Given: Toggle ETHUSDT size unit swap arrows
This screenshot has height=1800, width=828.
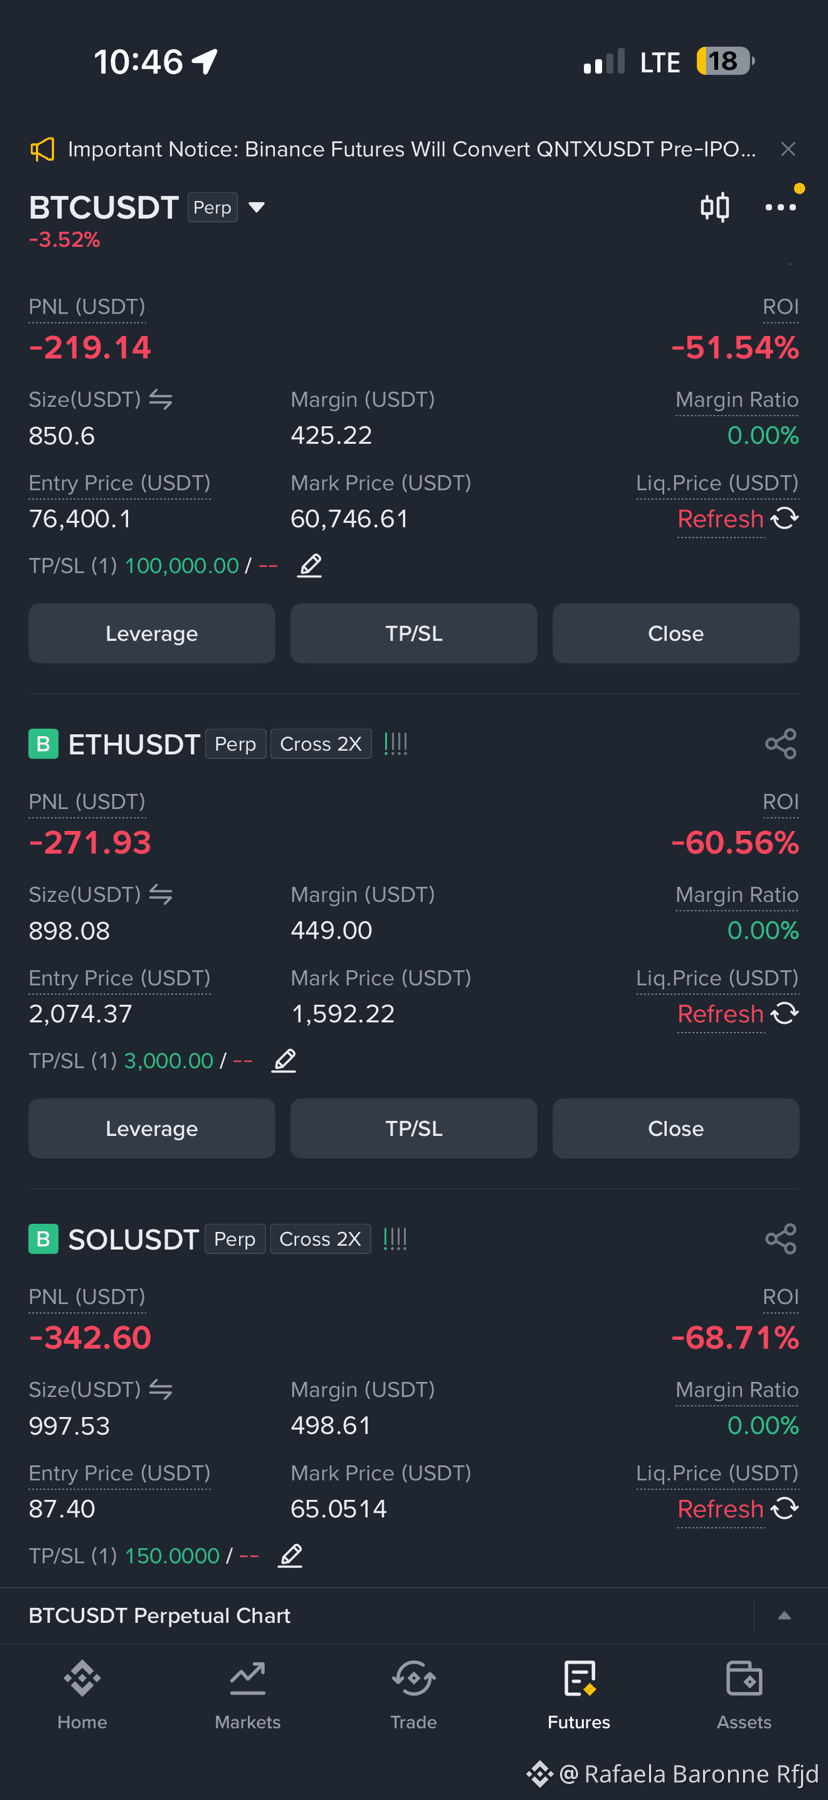Looking at the screenshot, I should click(161, 895).
